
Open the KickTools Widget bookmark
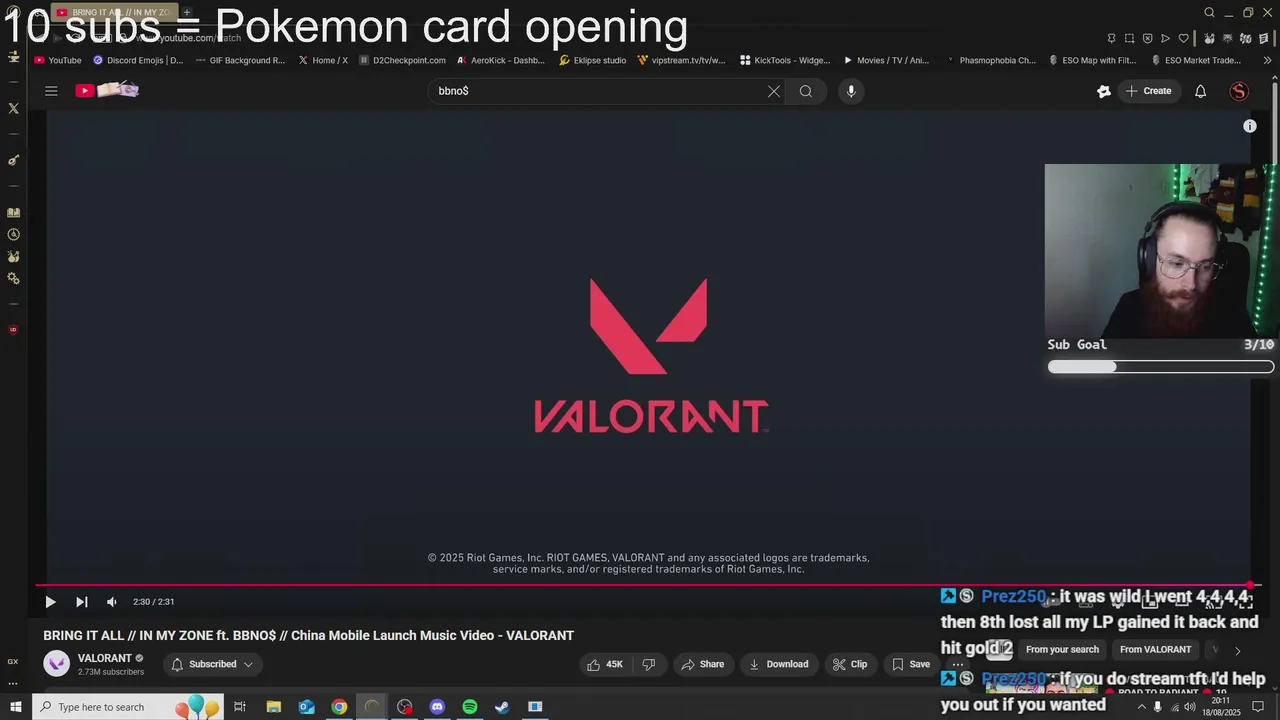[x=785, y=60]
